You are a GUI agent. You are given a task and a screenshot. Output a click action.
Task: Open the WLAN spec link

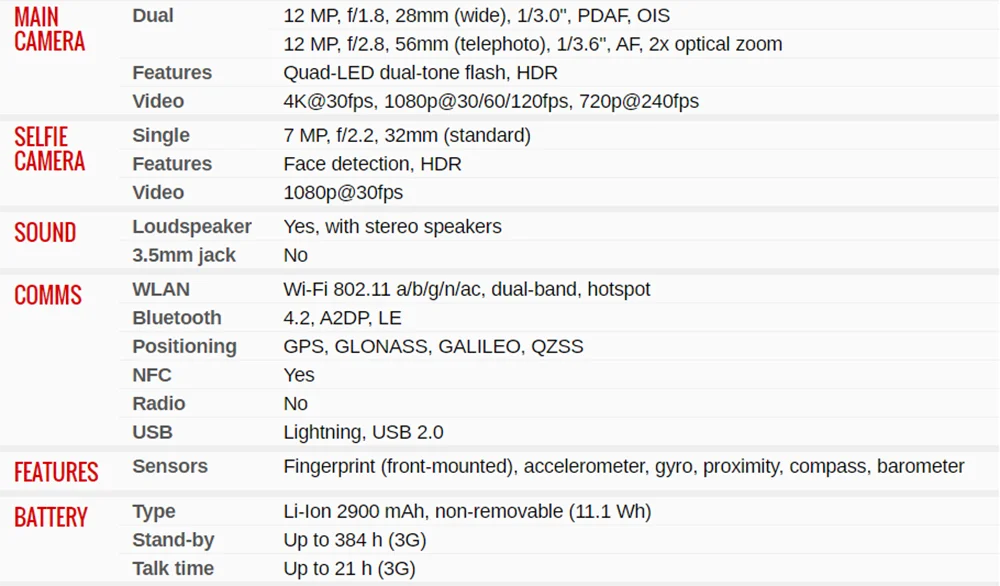pyautogui.click(x=161, y=289)
